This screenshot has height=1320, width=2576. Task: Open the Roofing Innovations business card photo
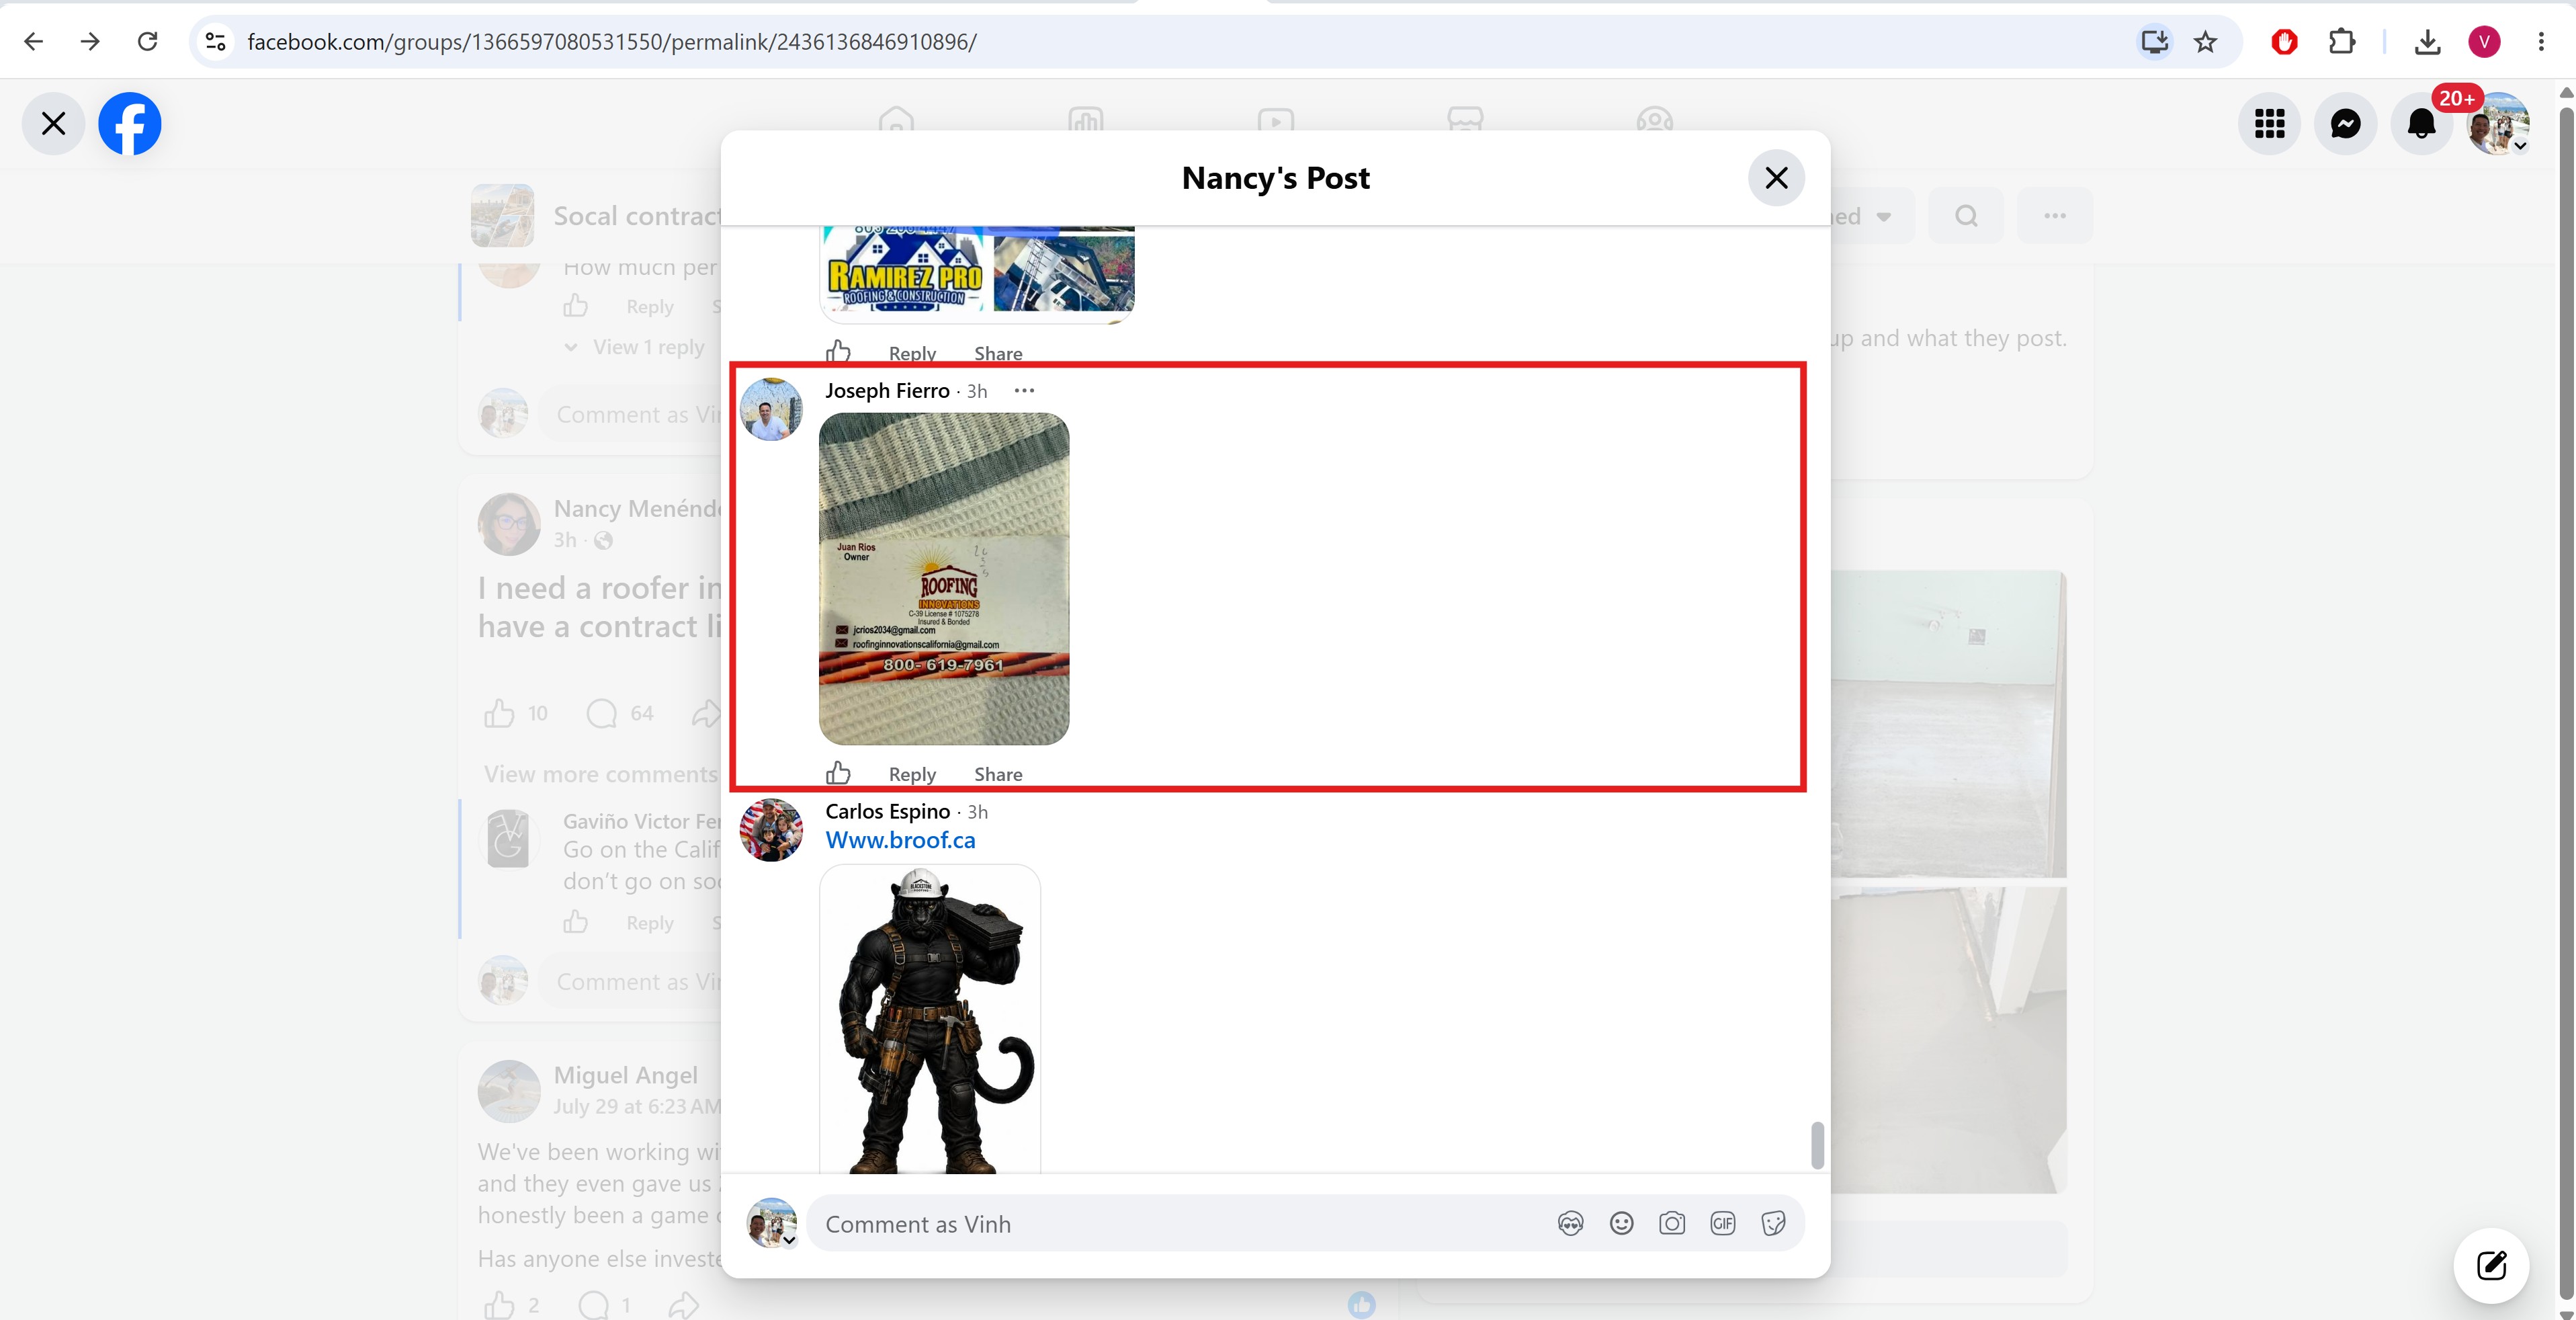click(x=944, y=579)
